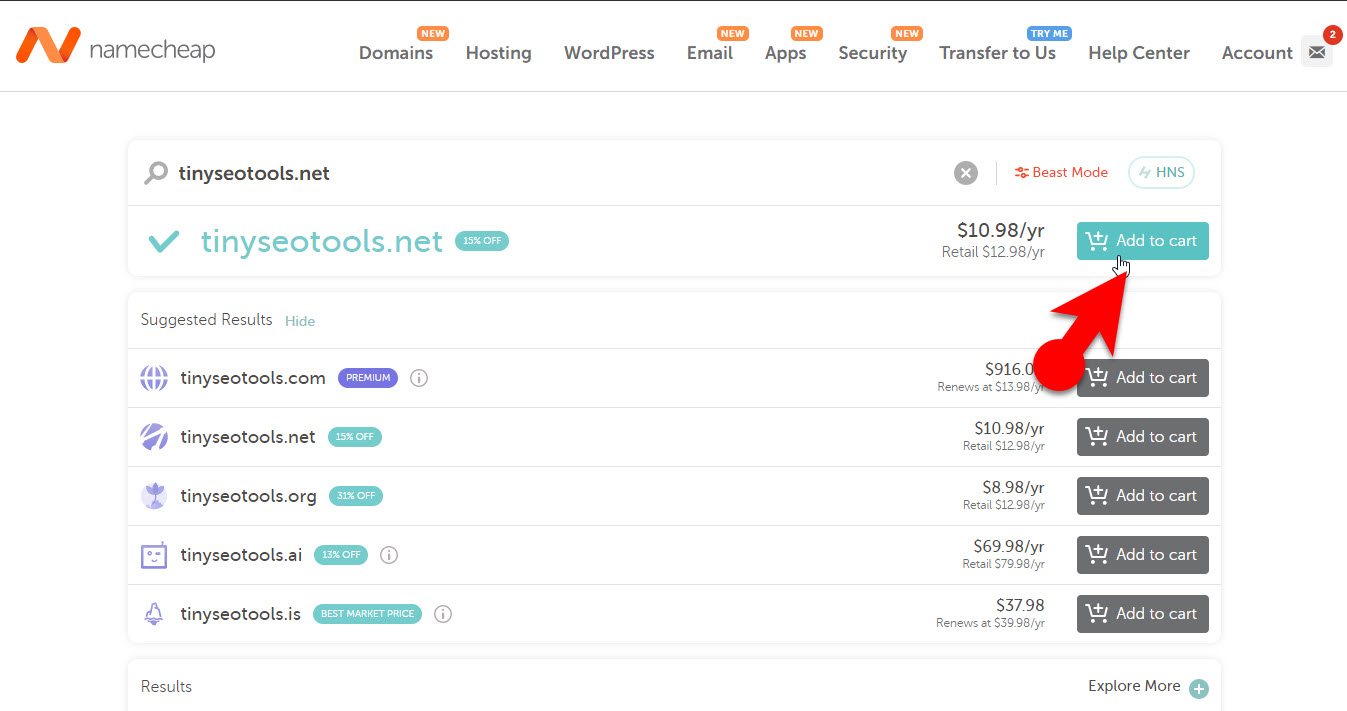The width and height of the screenshot is (1347, 711).
Task: Open the Security menu
Action: pos(872,53)
